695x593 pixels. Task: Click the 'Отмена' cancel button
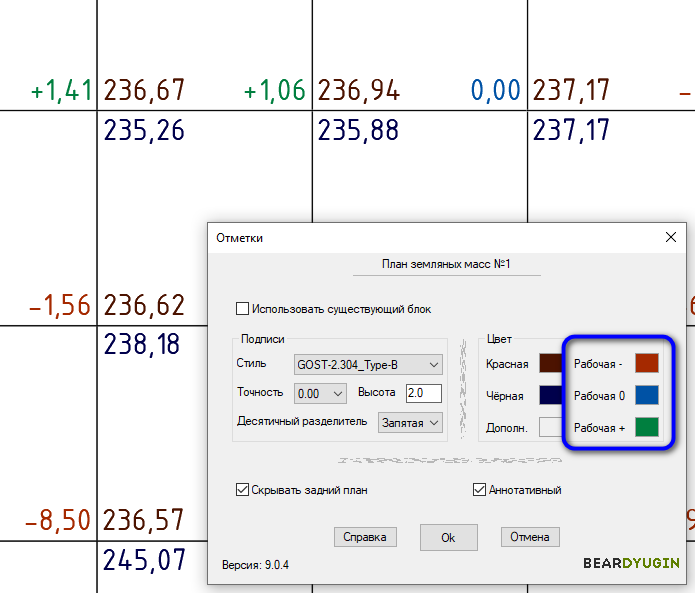tap(529, 537)
